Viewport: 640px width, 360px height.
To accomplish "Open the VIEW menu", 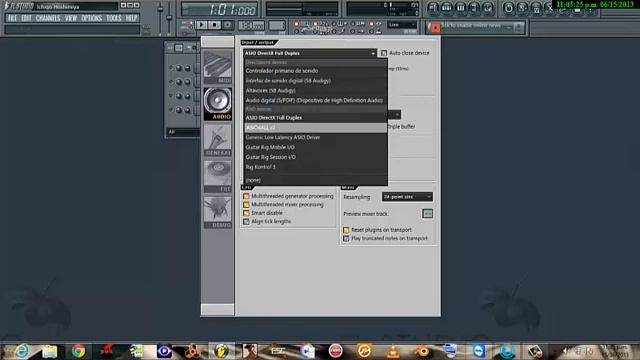I will [71, 18].
